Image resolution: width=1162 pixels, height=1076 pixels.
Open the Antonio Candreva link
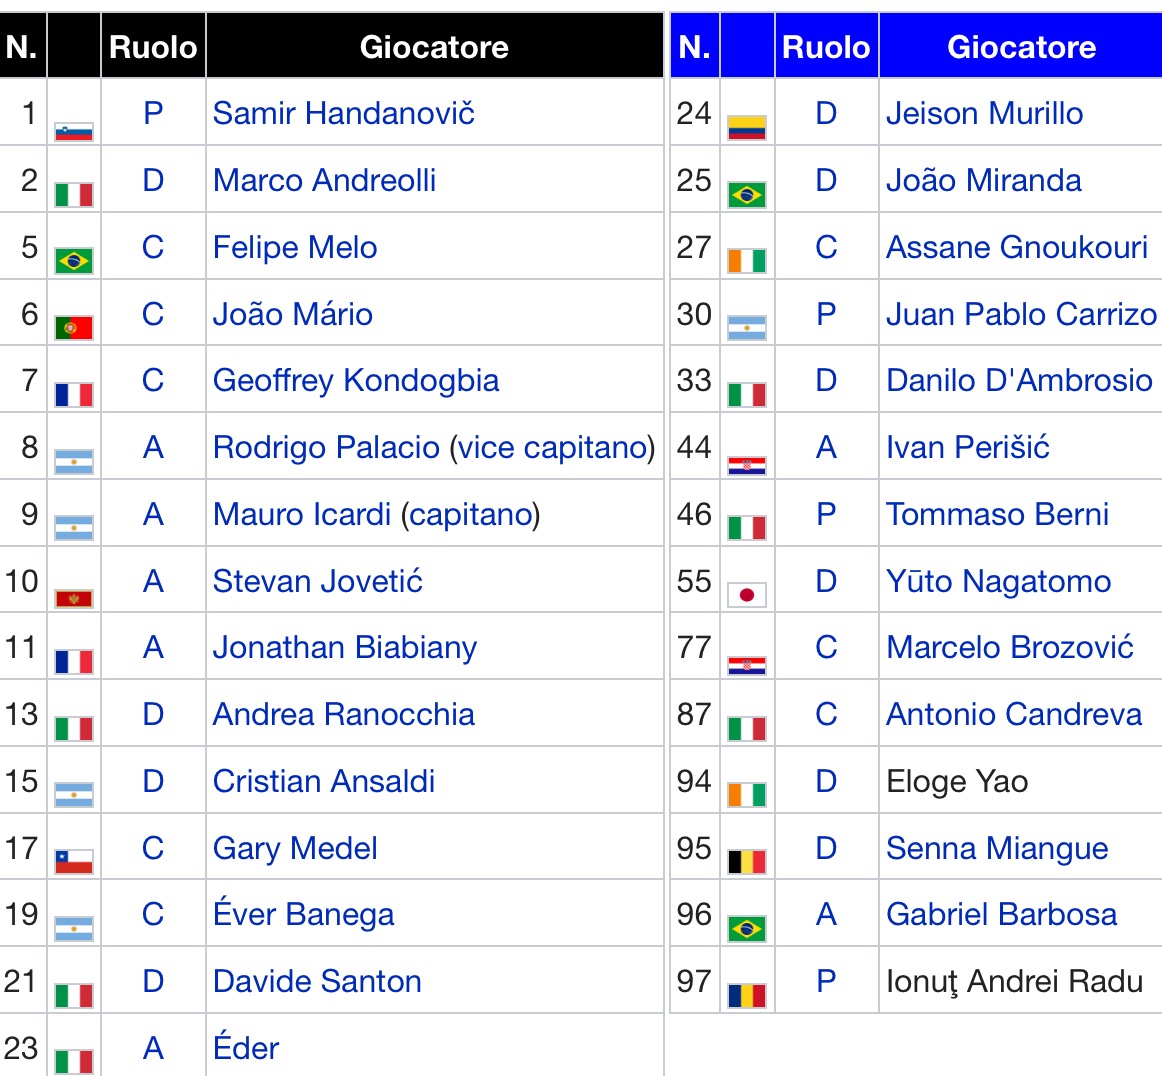1014,714
